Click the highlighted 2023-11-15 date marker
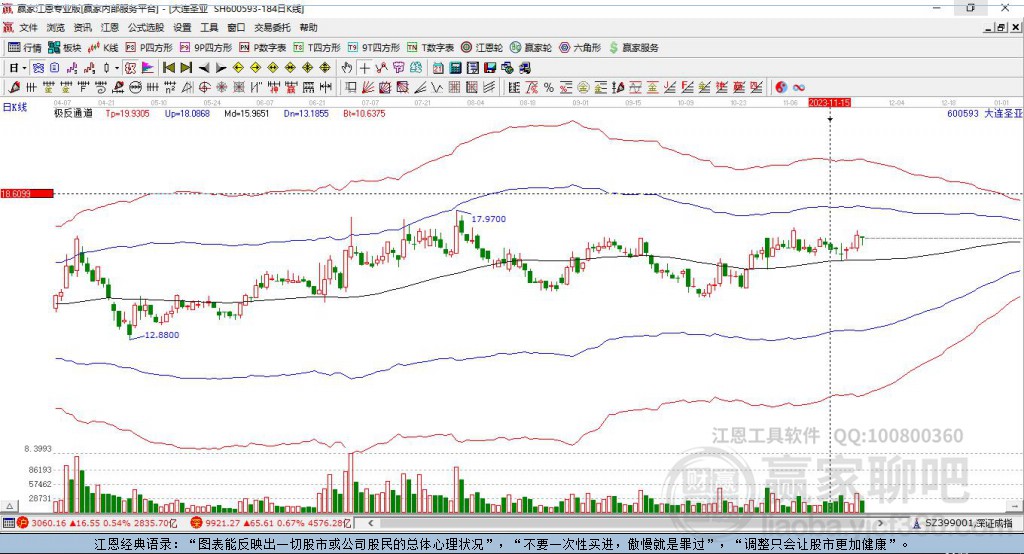This screenshot has height=554, width=1024. coord(829,103)
